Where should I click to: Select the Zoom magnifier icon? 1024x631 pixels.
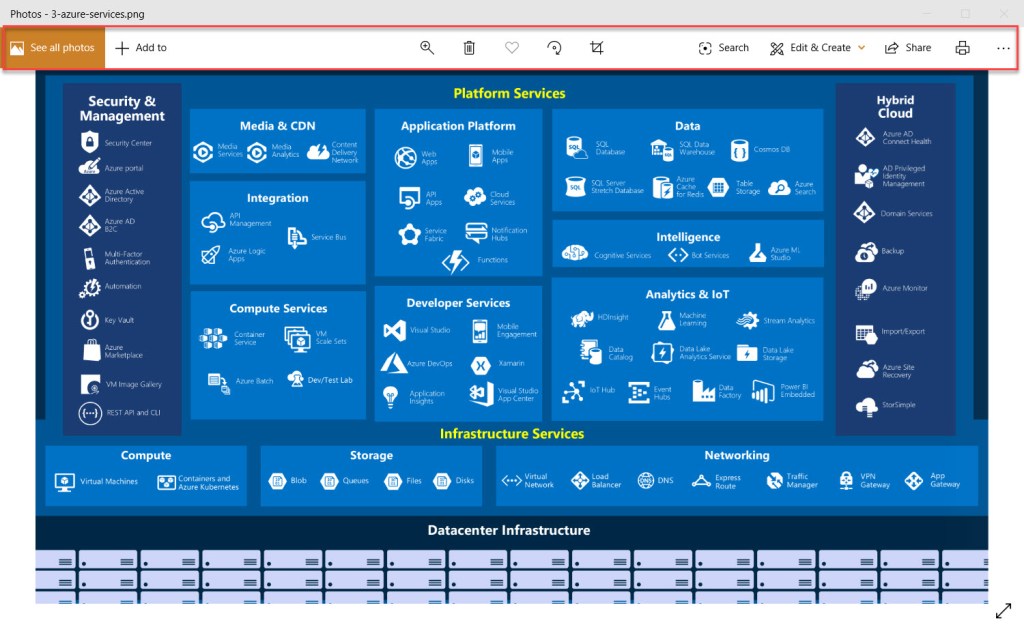(427, 48)
